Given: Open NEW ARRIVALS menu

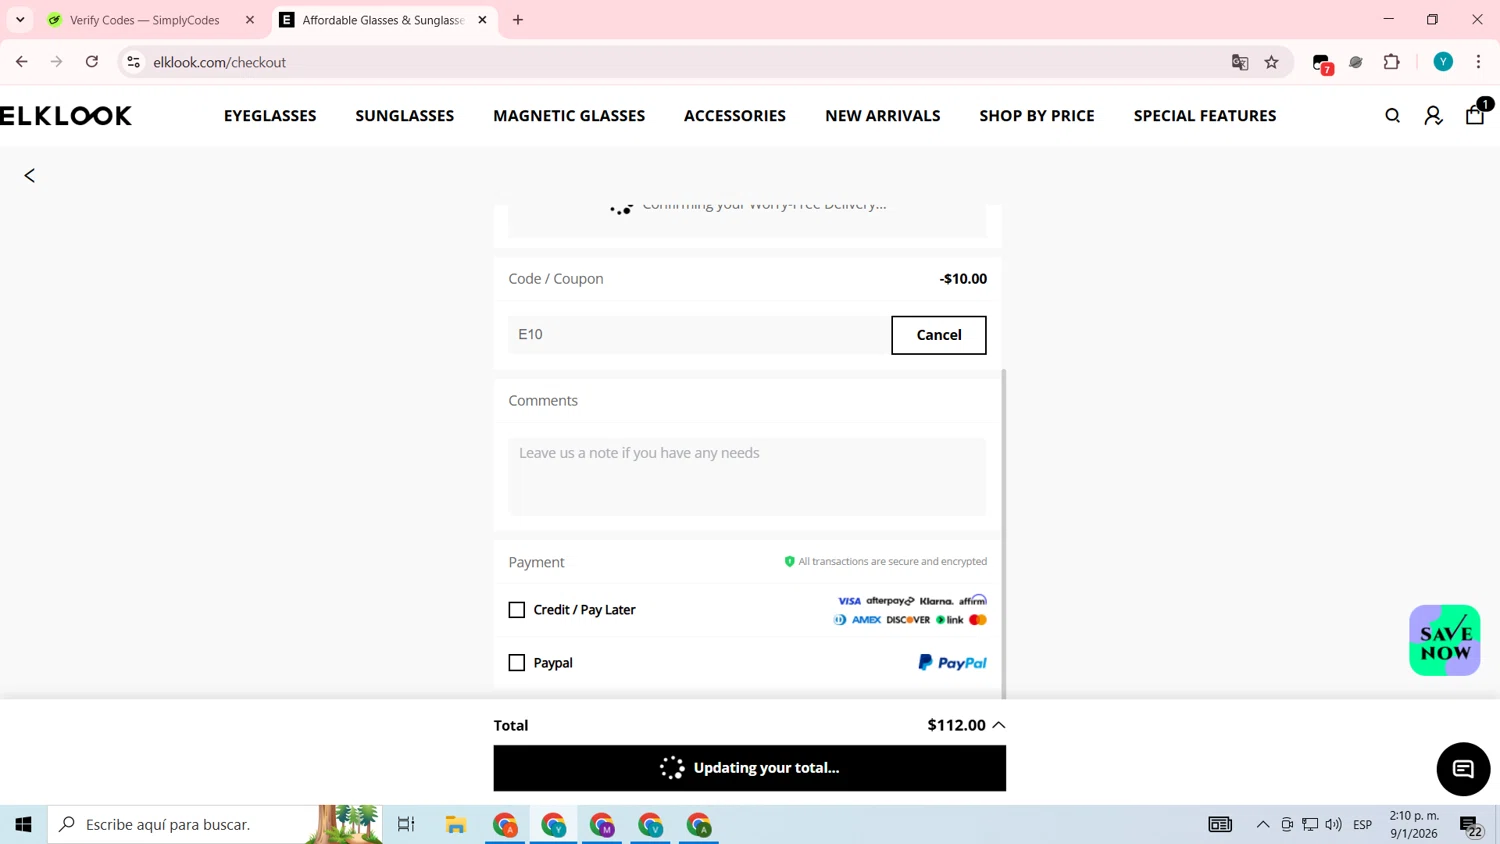Looking at the screenshot, I should click(x=883, y=116).
